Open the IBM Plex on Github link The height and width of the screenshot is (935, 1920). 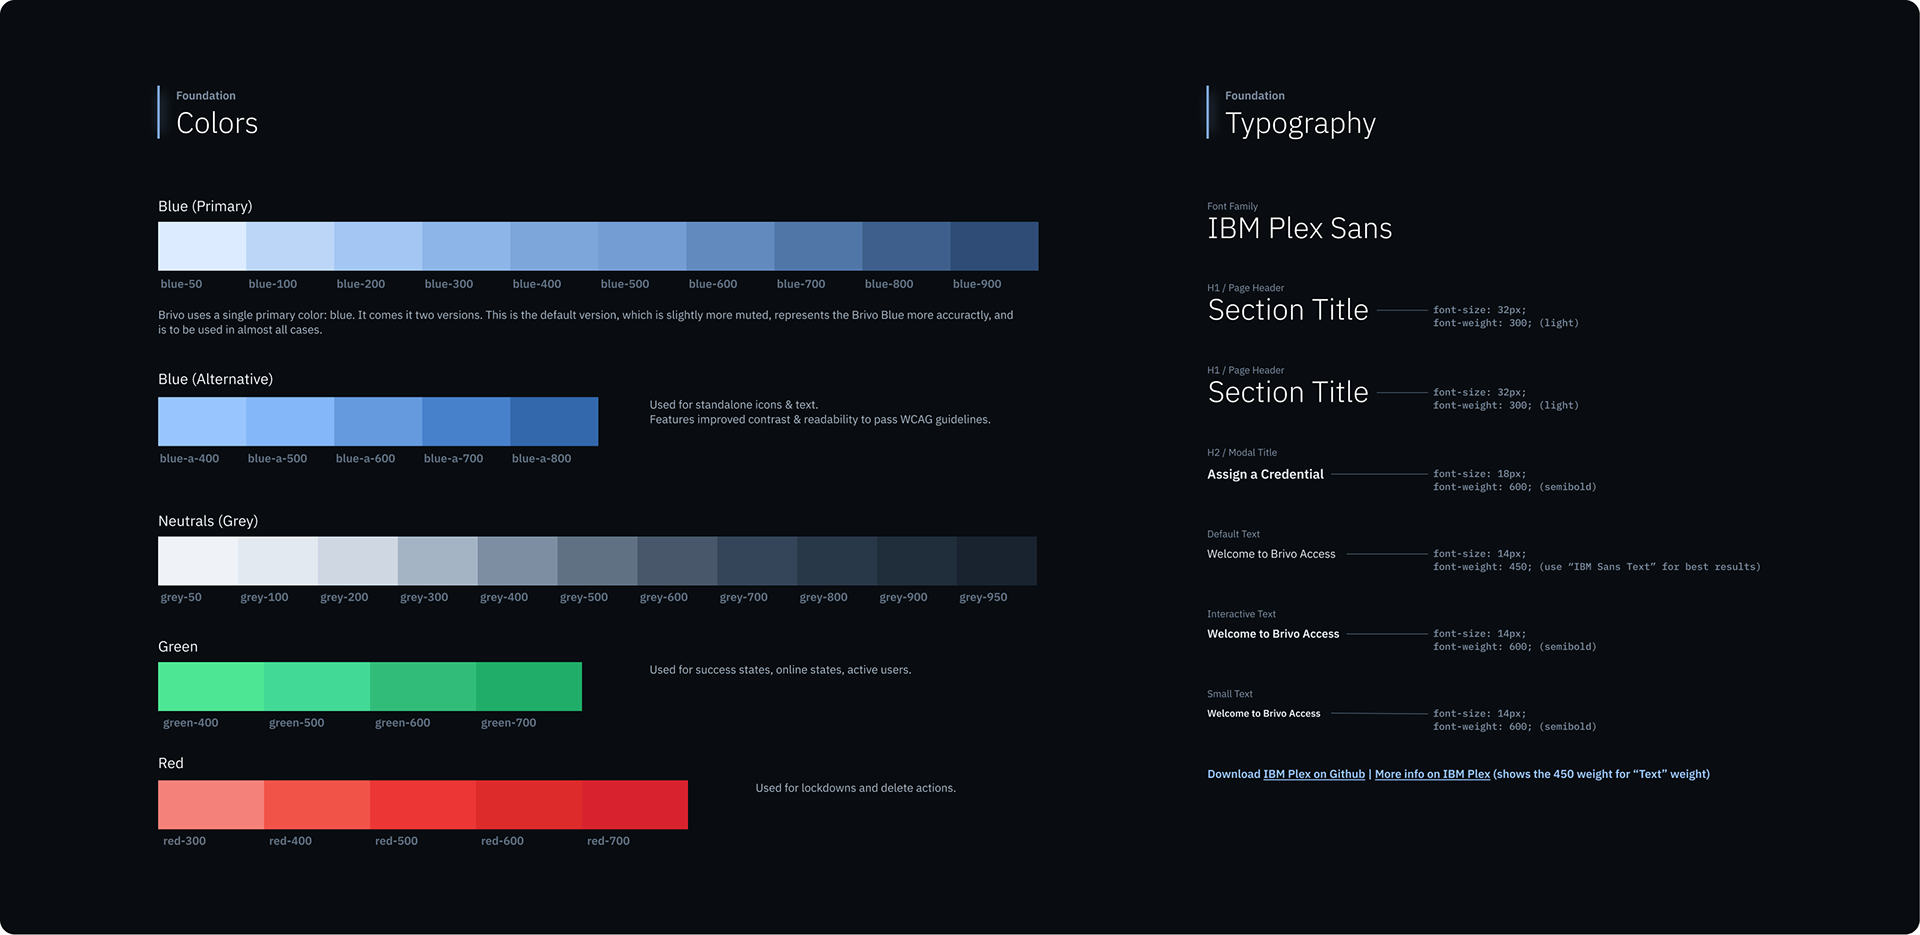1314,774
